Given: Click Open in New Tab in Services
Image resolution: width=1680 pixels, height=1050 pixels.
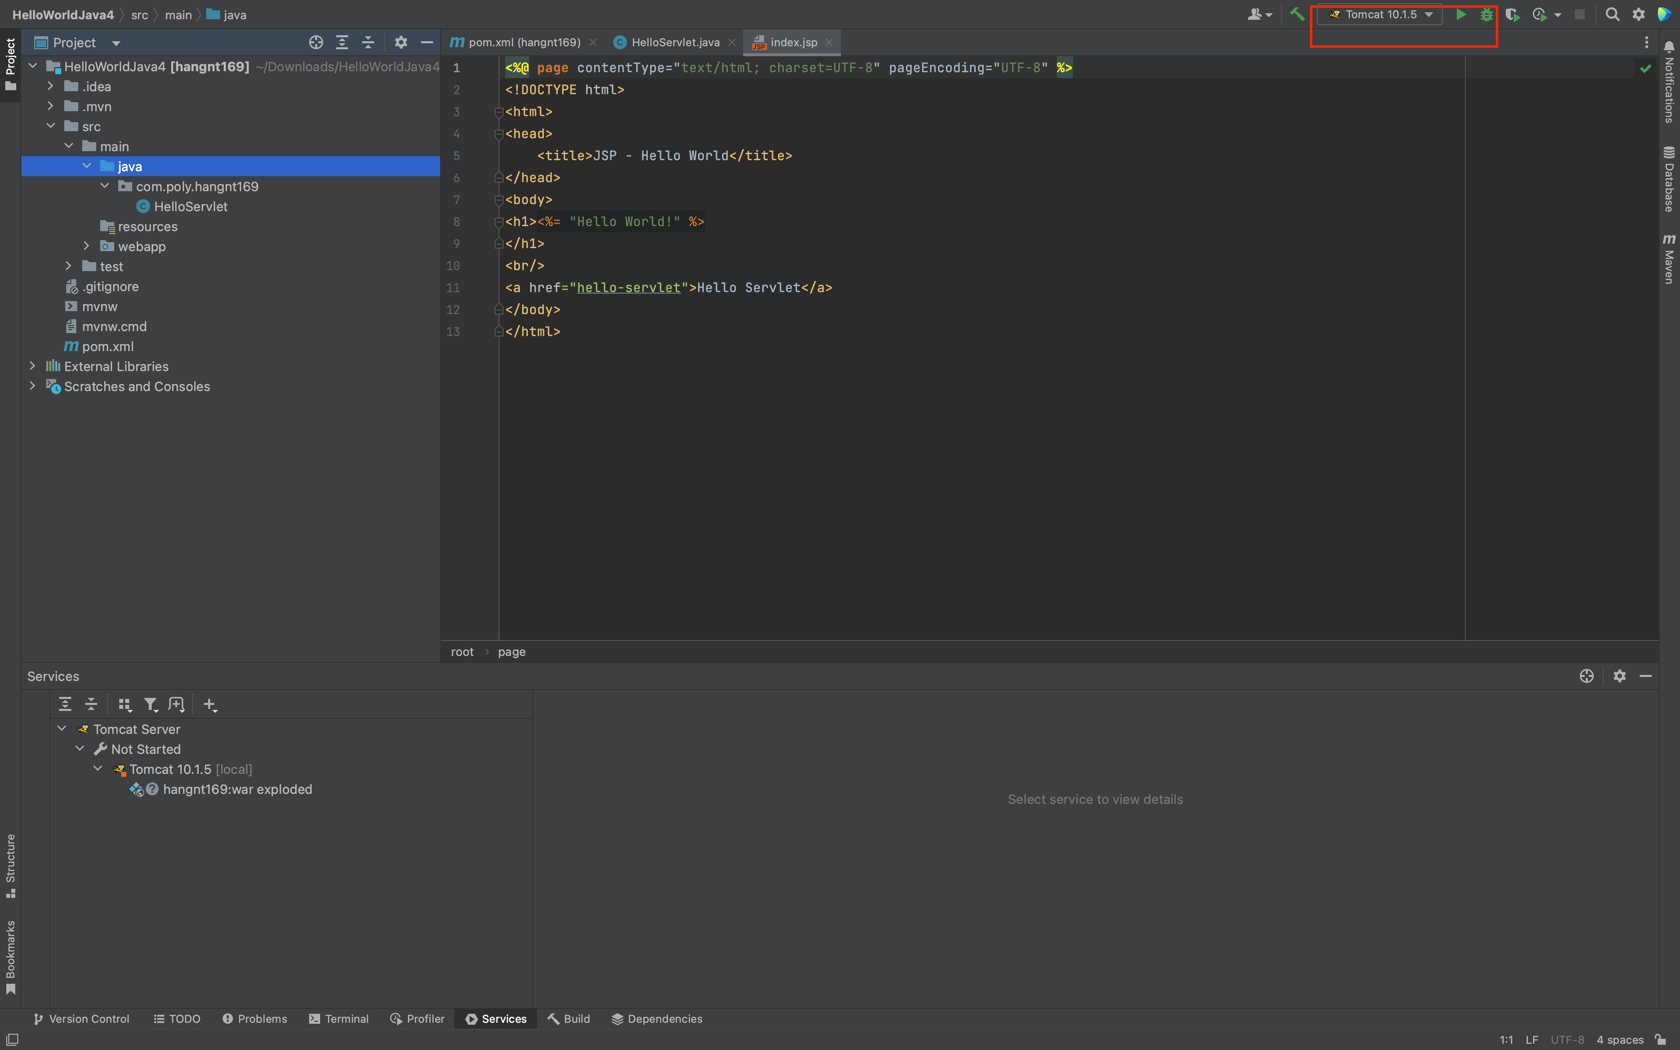Looking at the screenshot, I should pos(177,705).
